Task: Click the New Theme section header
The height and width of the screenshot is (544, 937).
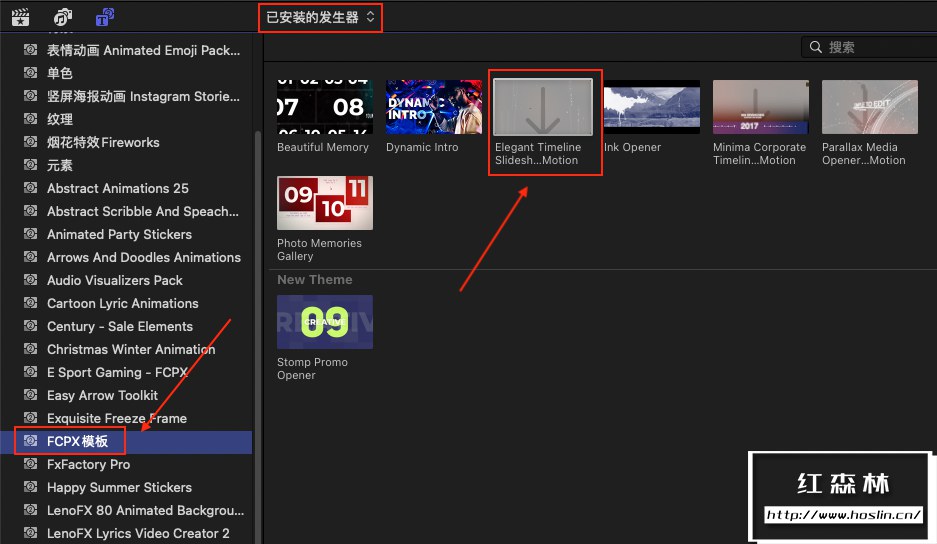Action: click(x=315, y=279)
